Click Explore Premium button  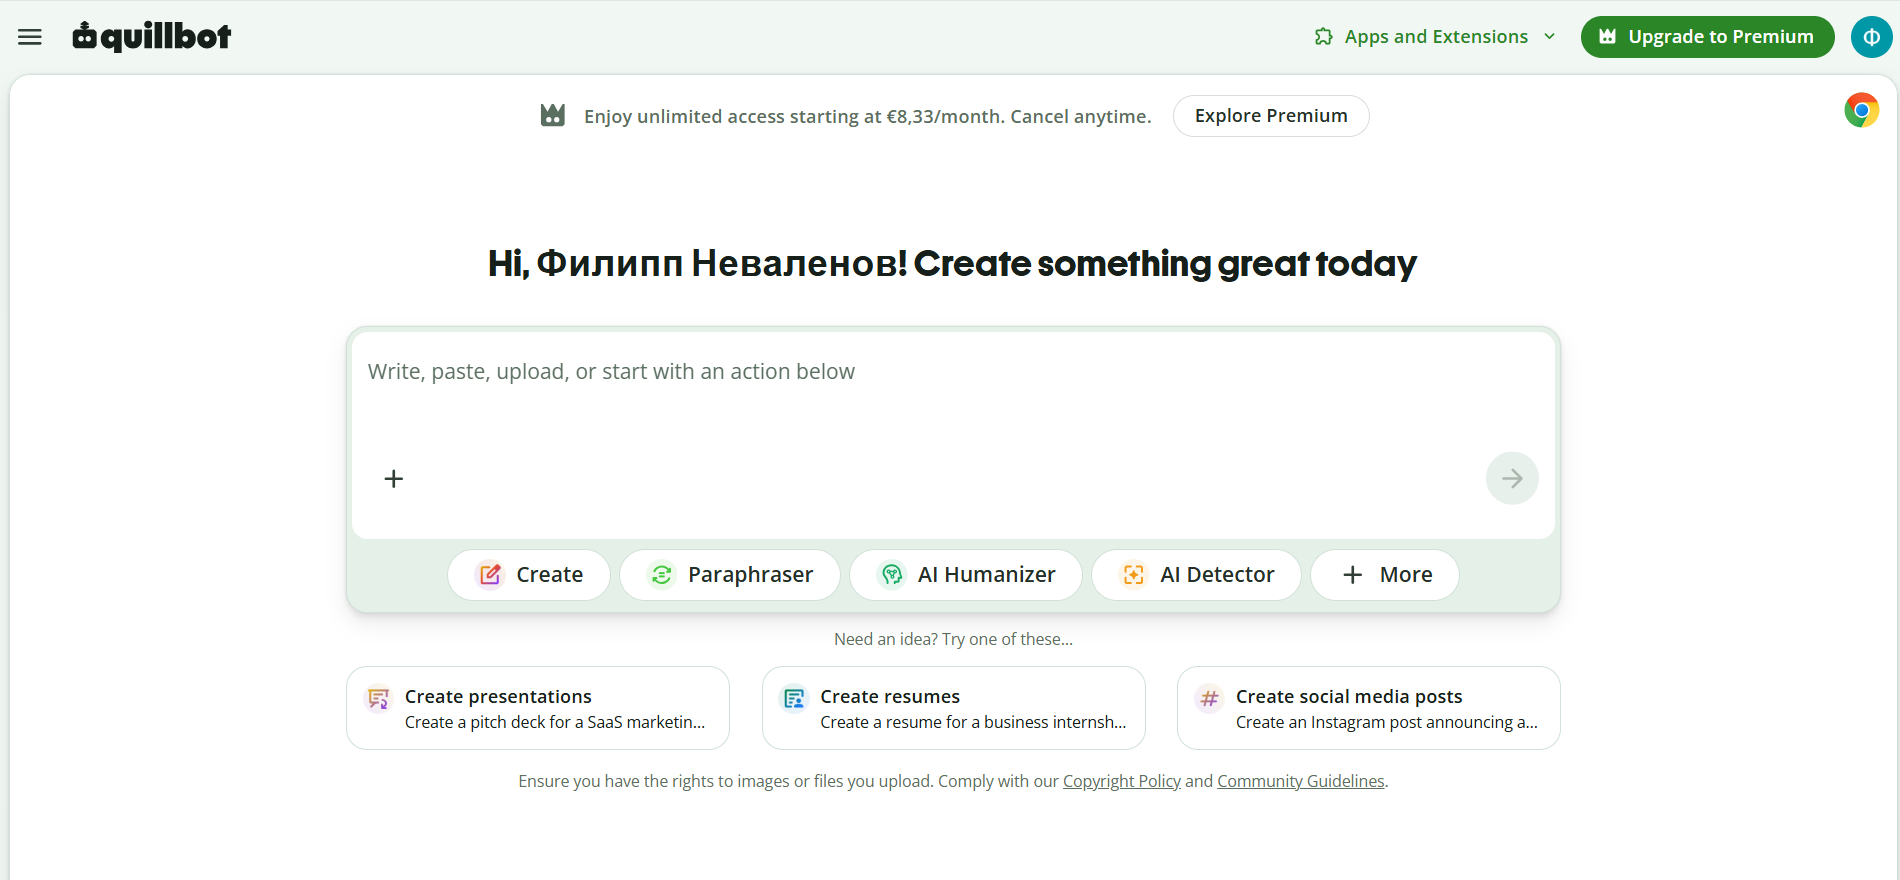1271,116
